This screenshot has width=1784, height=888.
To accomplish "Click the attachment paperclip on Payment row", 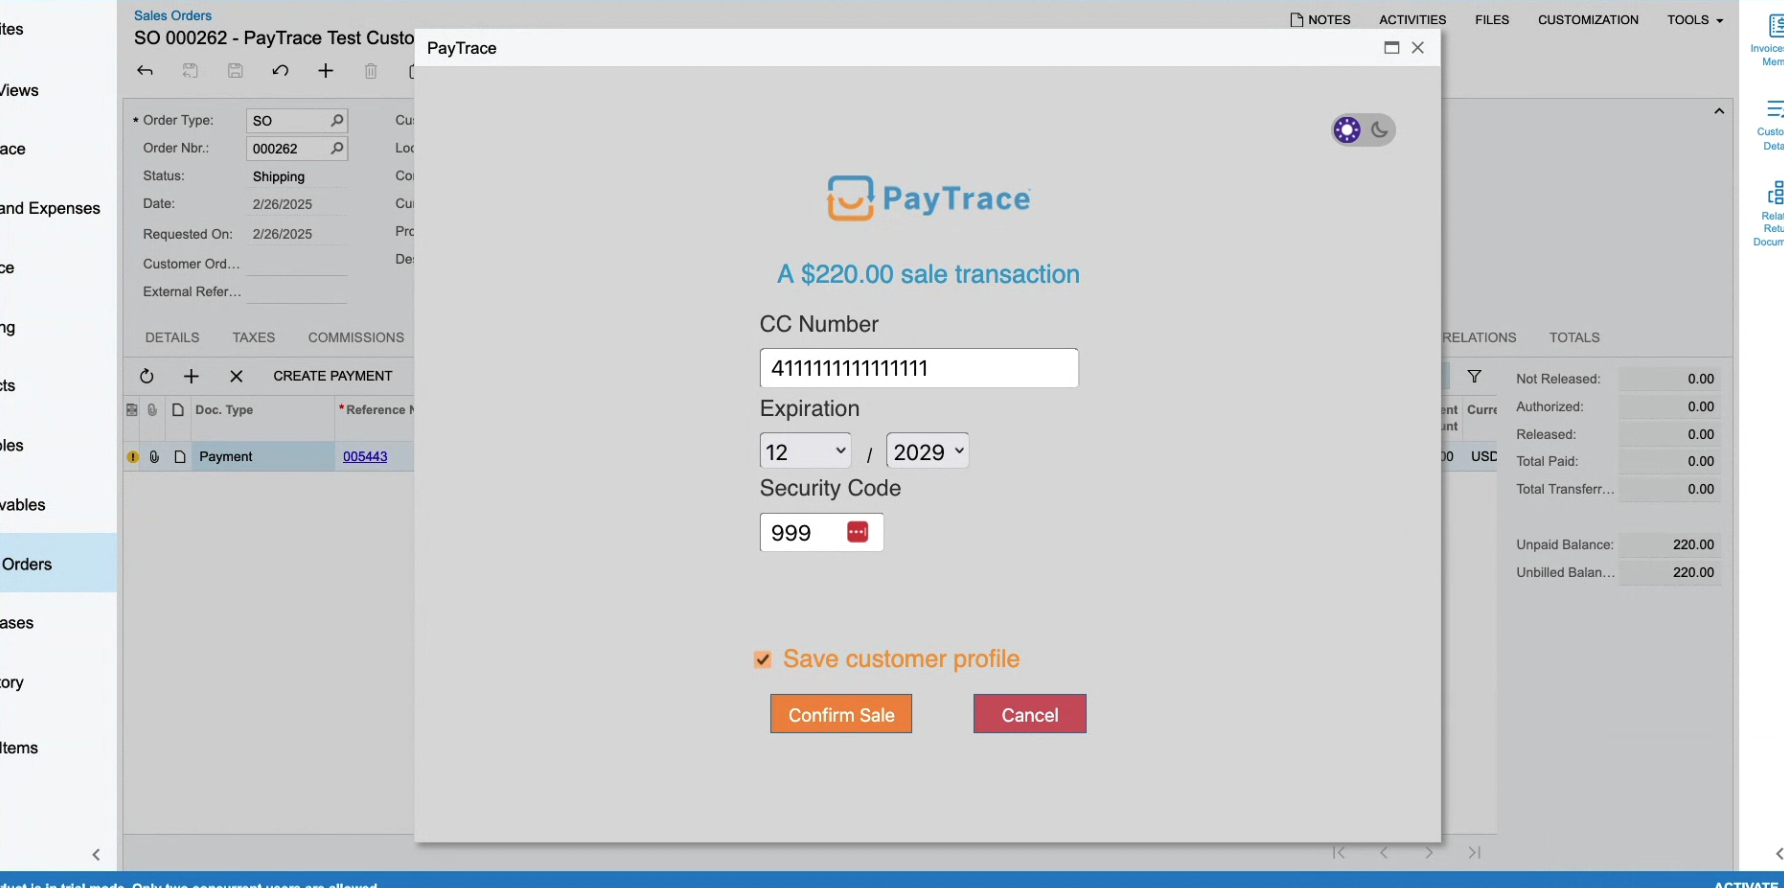I will pos(154,457).
